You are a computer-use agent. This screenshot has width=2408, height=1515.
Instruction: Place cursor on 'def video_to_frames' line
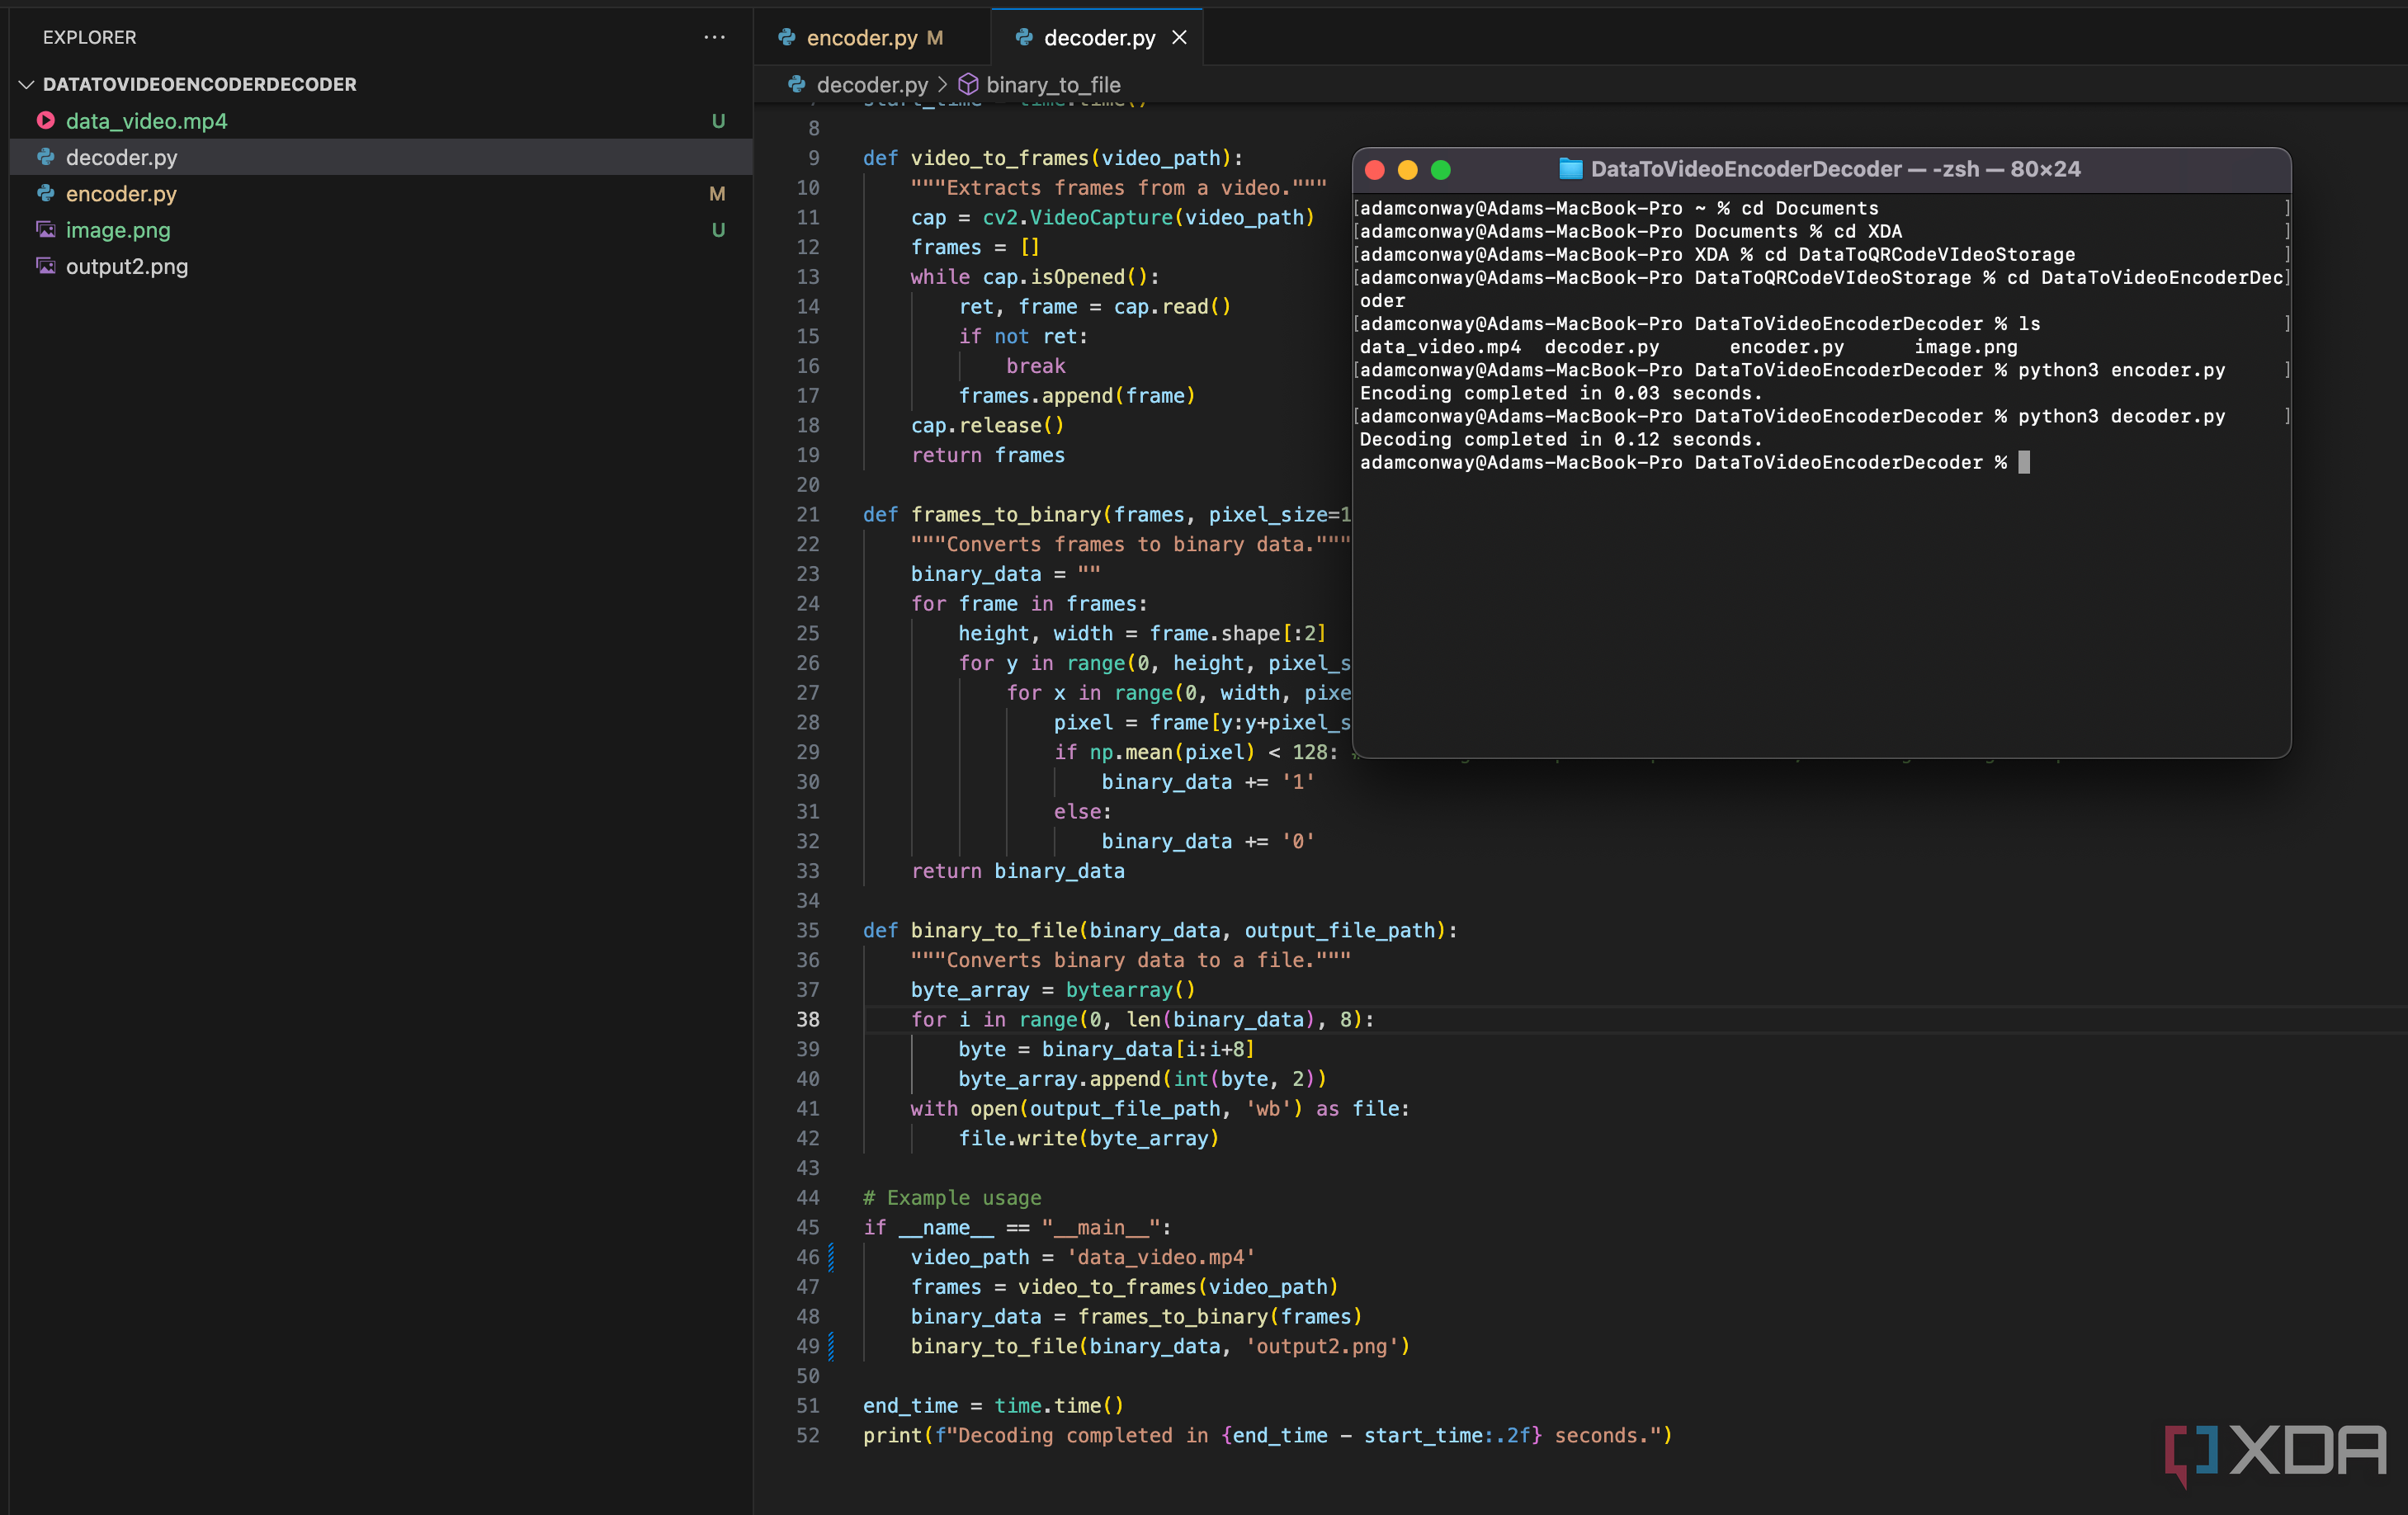[x=1052, y=158]
